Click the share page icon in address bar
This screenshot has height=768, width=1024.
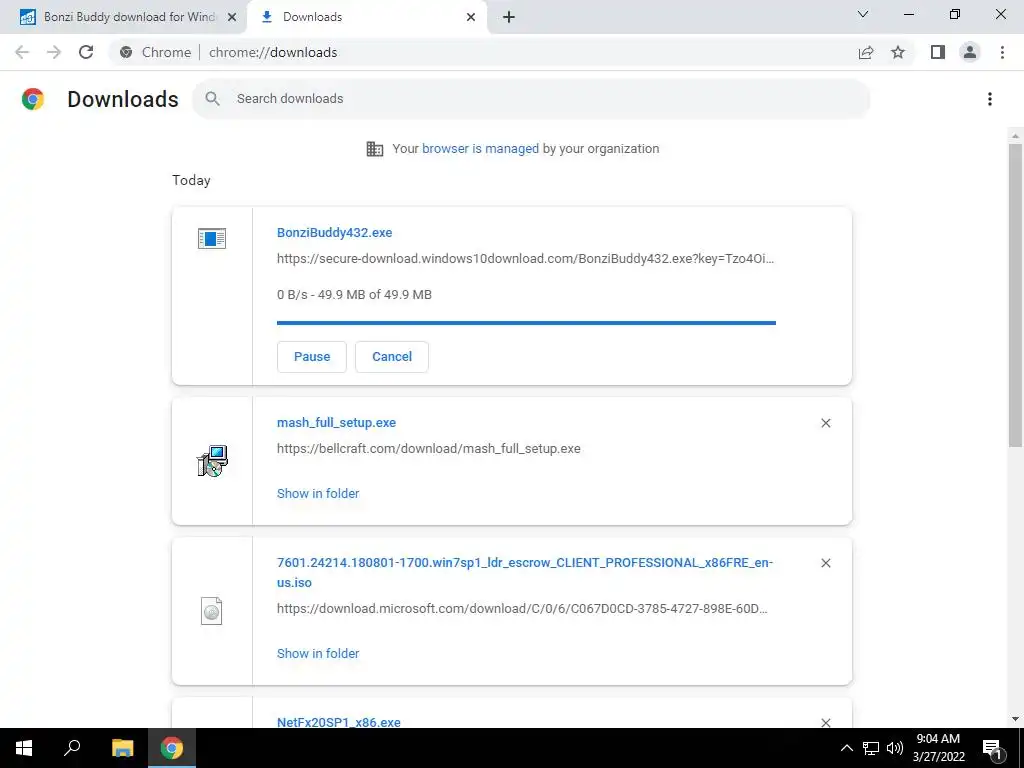point(866,52)
